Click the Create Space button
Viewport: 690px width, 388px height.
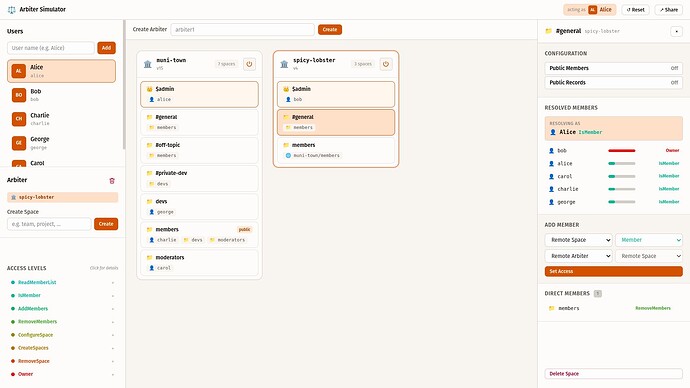click(106, 224)
